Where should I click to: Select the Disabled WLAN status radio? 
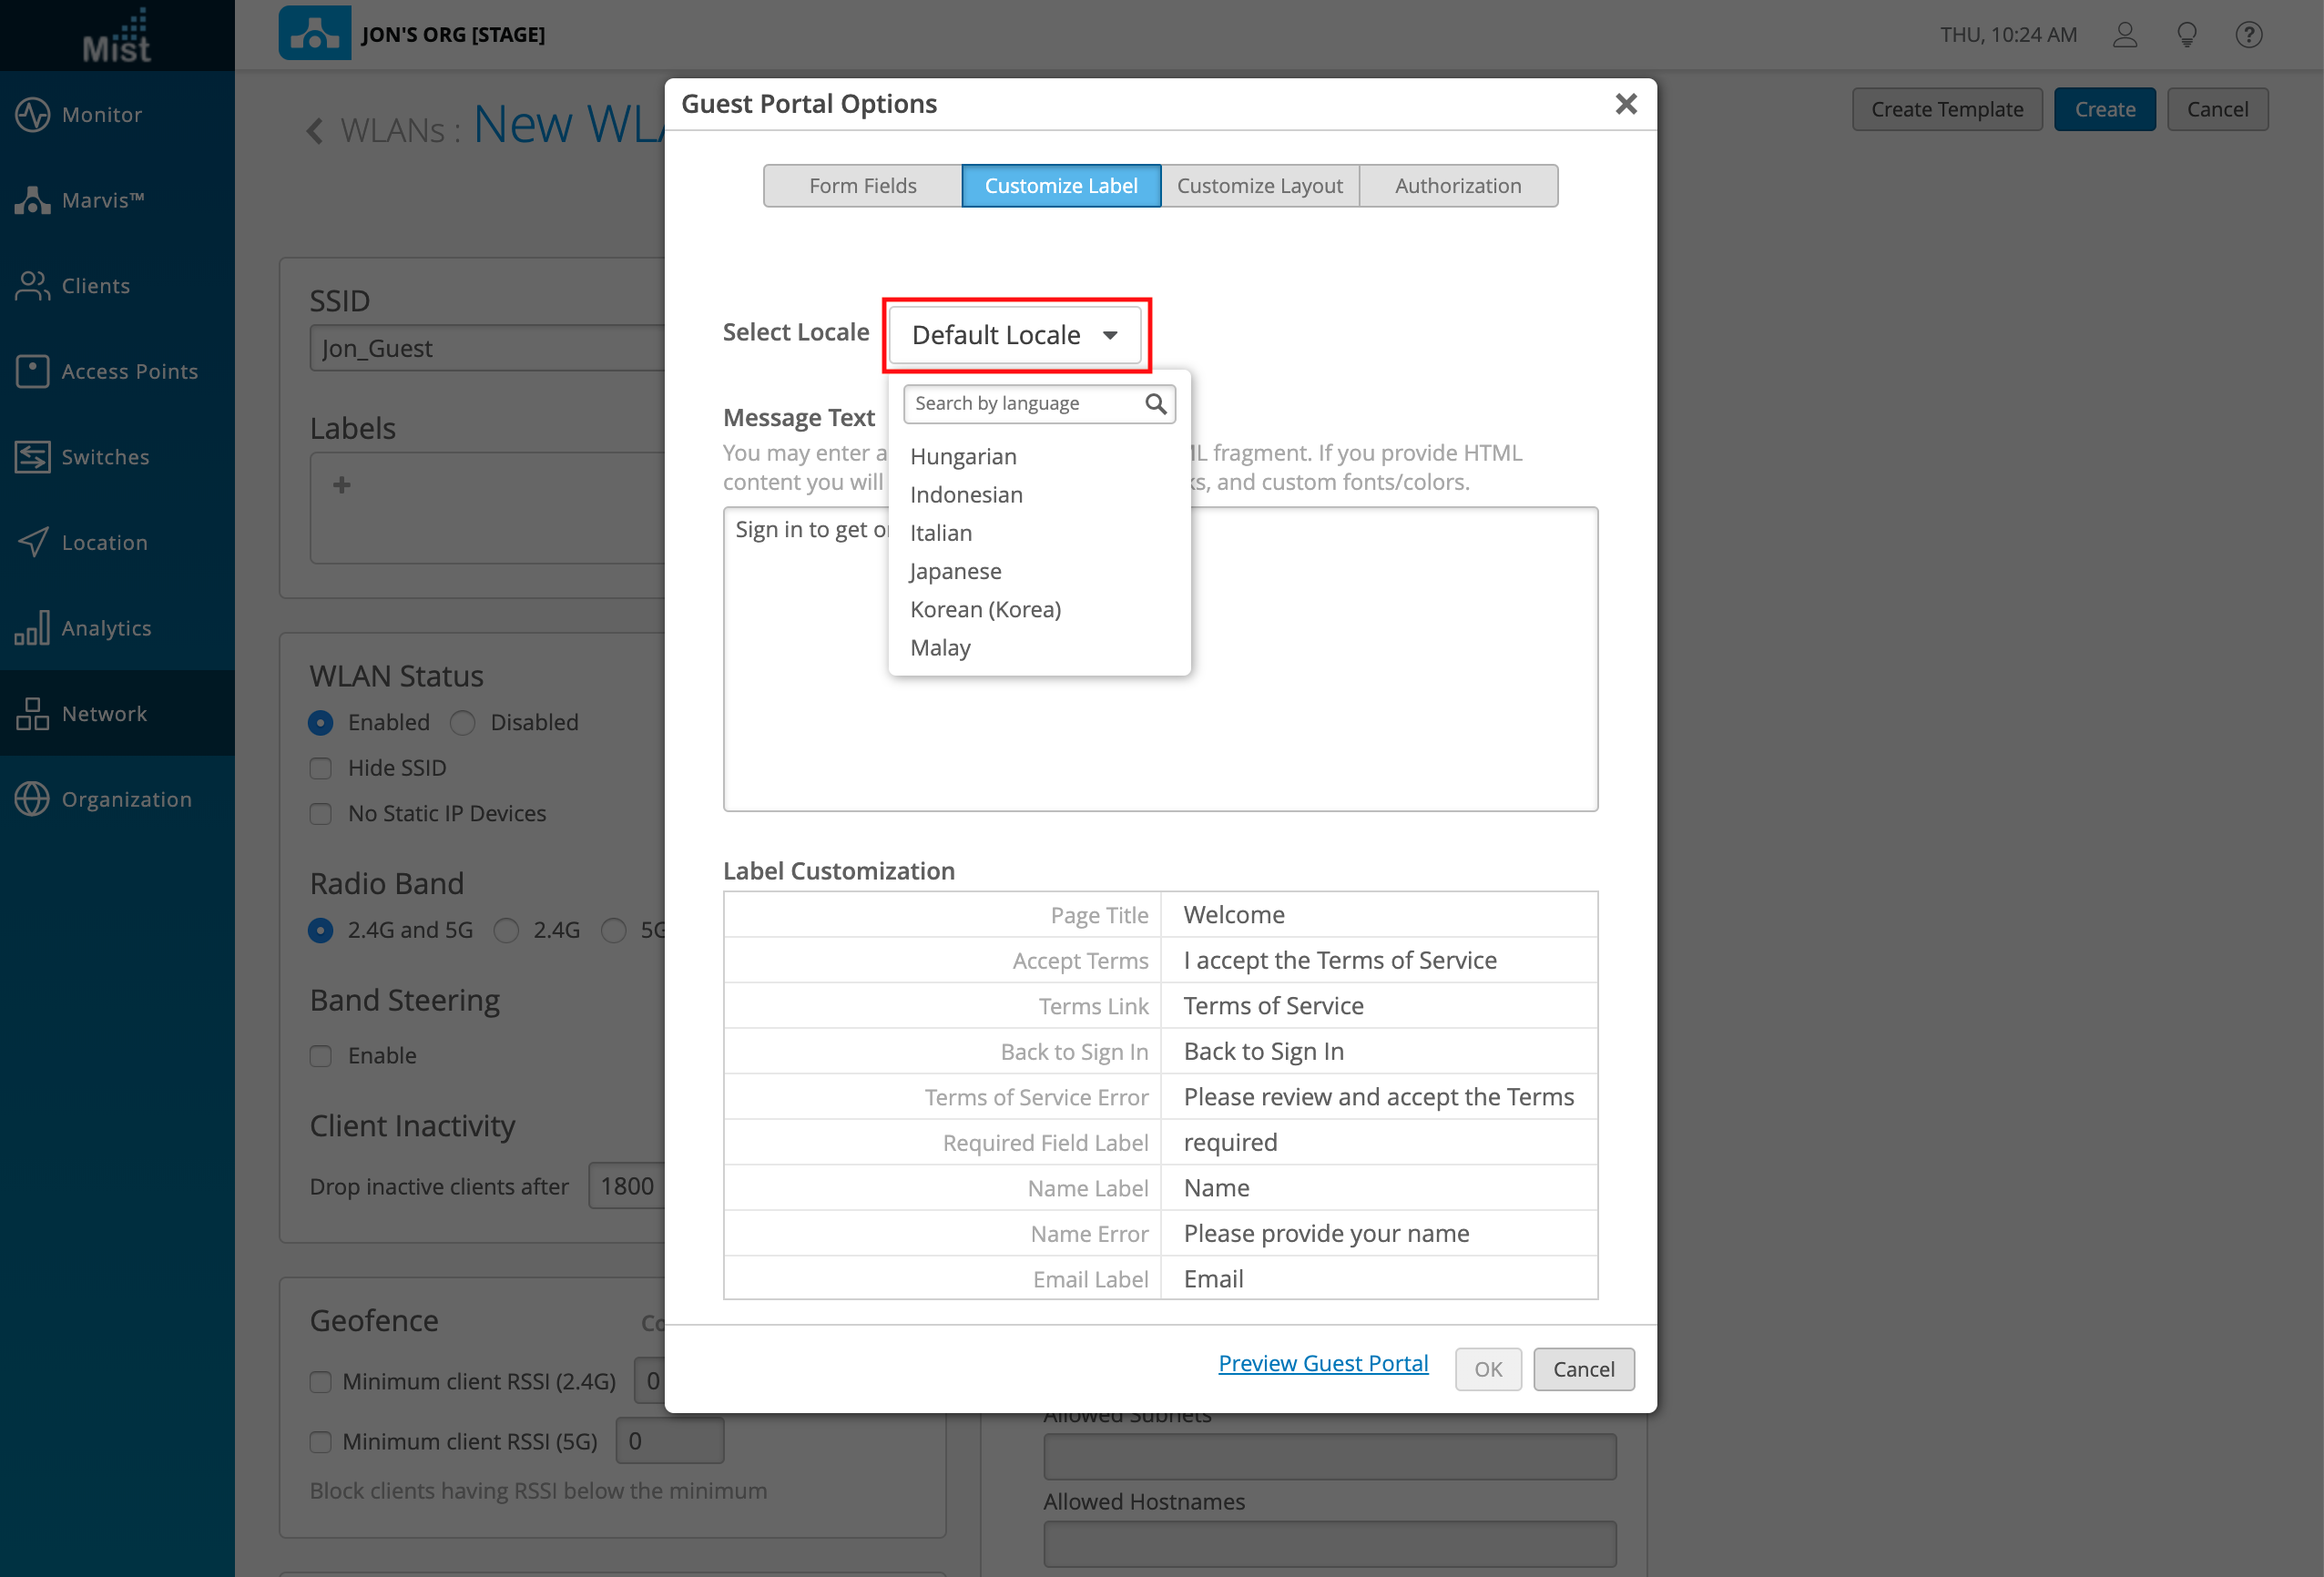coord(463,722)
